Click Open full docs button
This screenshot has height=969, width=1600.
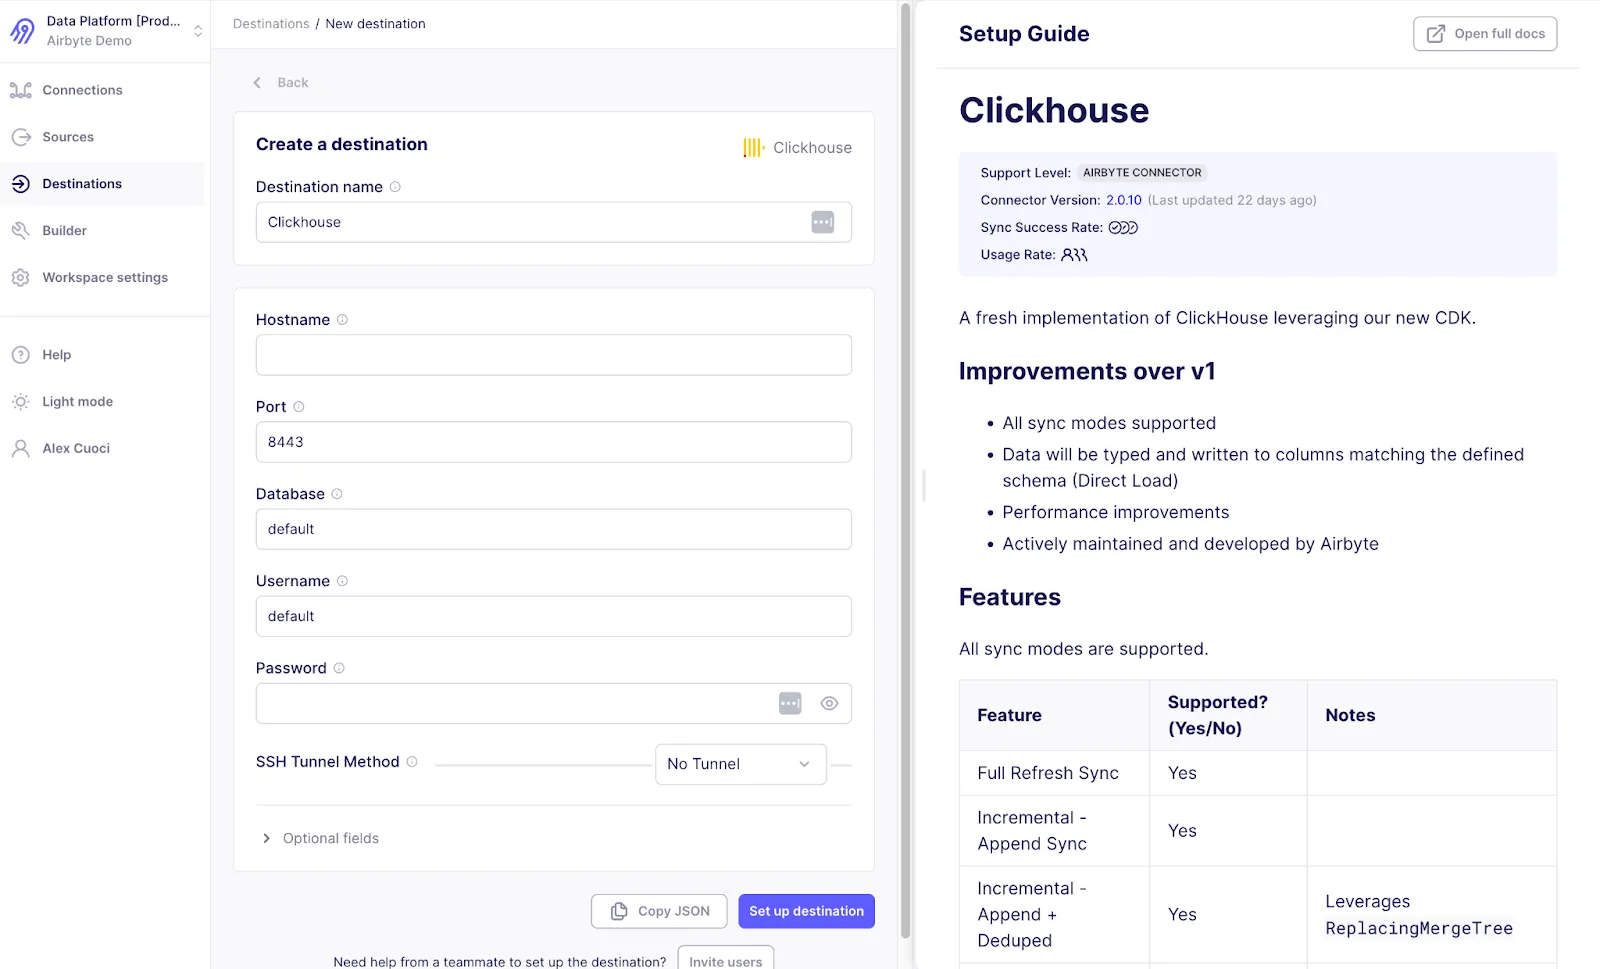point(1485,34)
